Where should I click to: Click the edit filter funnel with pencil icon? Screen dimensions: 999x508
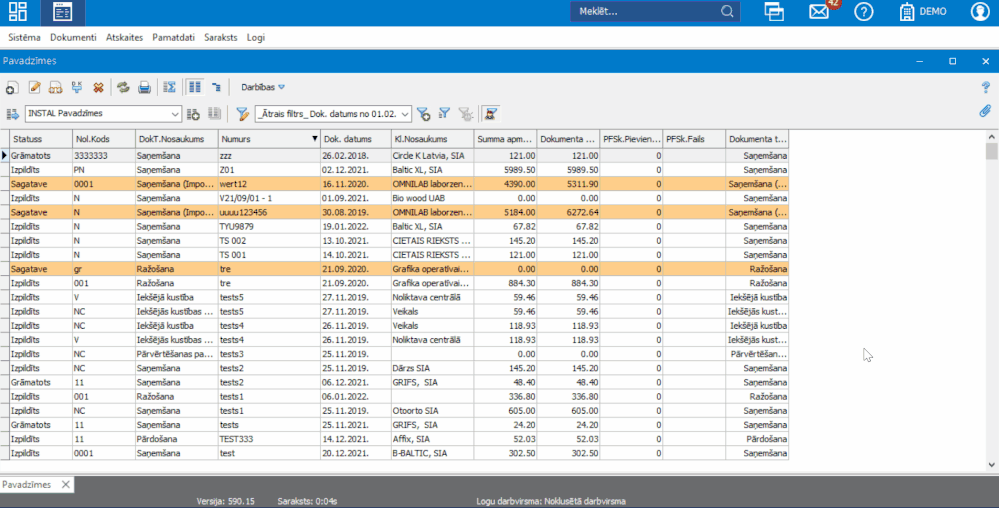point(242,114)
